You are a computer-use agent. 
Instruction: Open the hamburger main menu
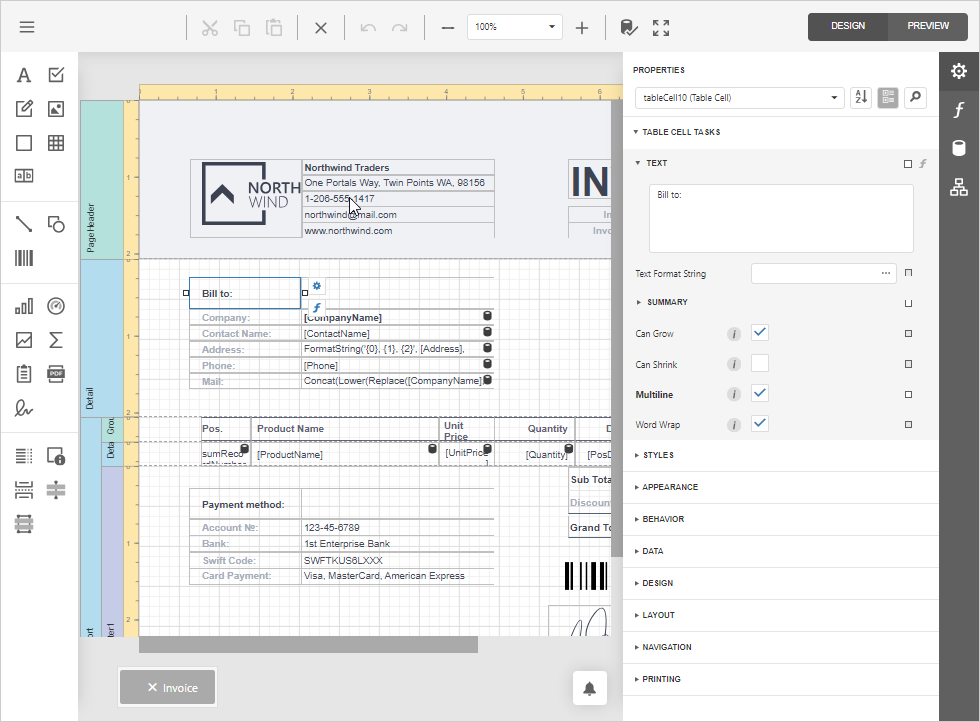(x=27, y=27)
